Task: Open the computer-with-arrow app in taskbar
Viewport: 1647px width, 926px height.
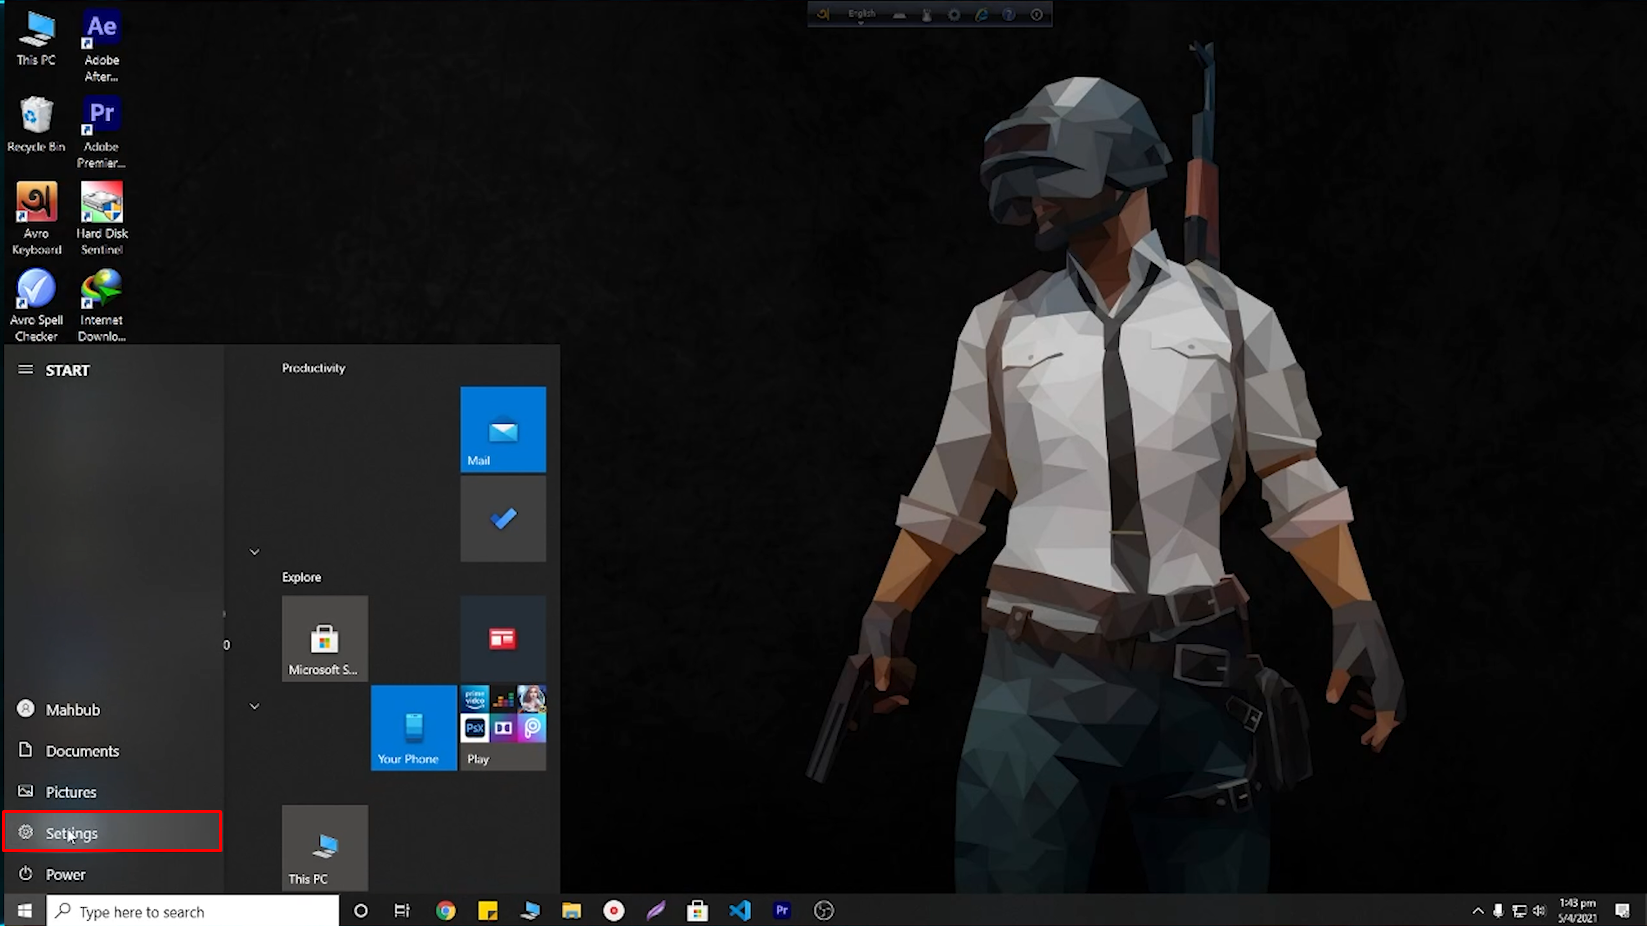Action: [x=530, y=910]
